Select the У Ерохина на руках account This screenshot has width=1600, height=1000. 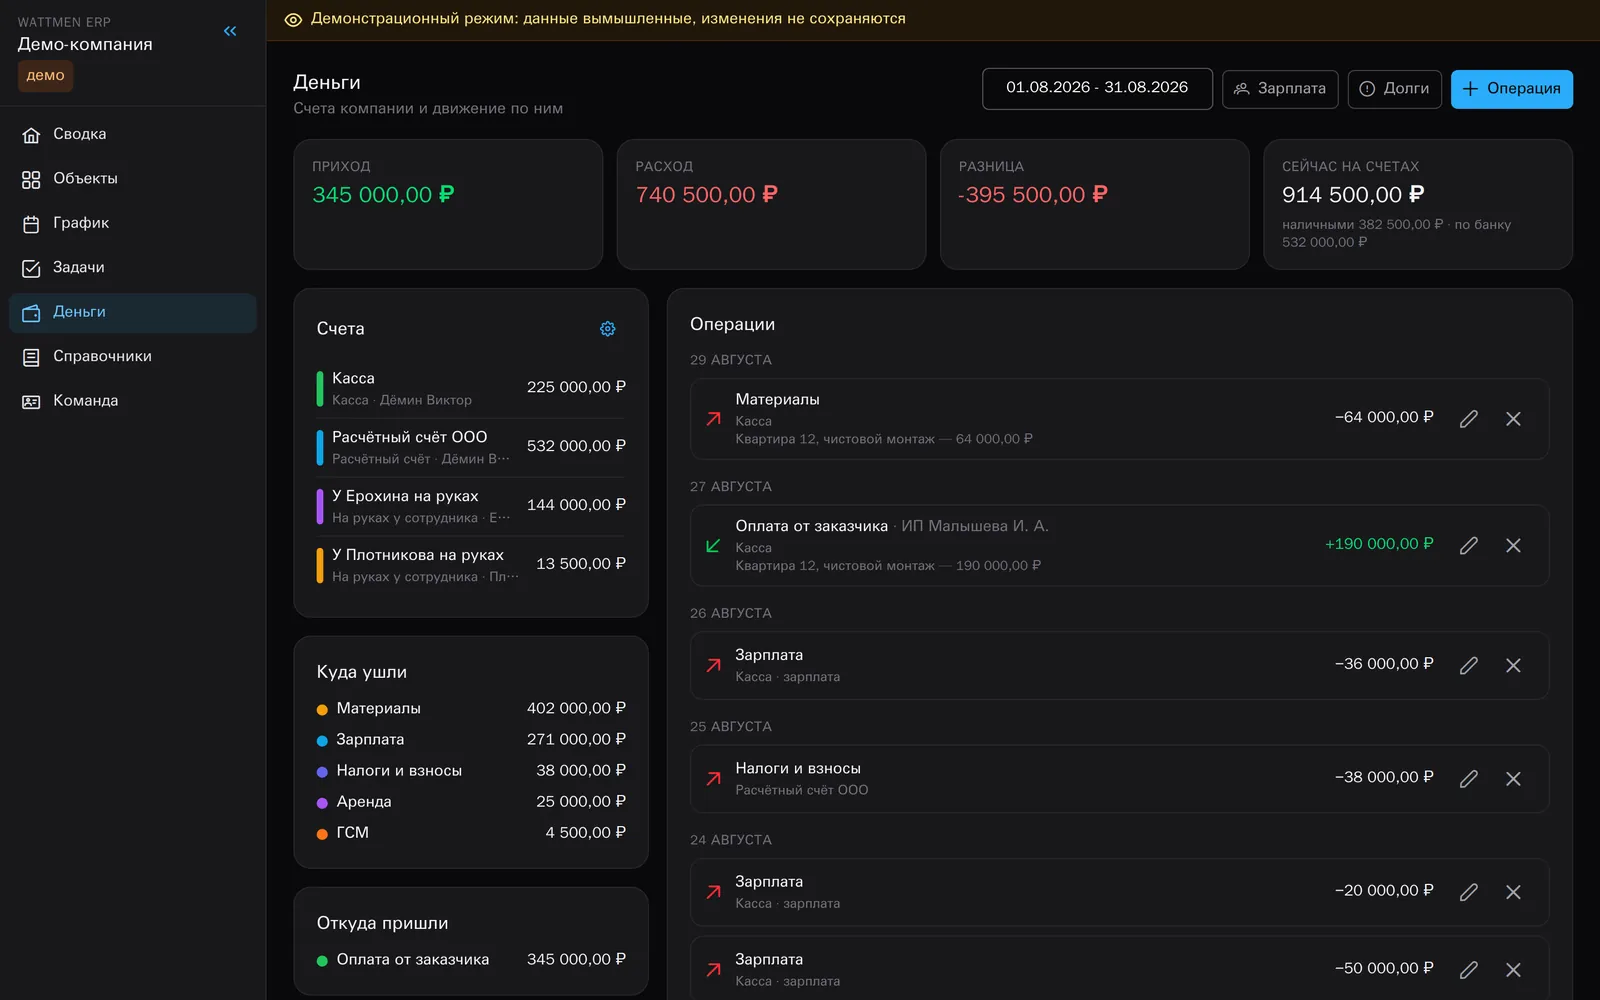[x=471, y=506]
